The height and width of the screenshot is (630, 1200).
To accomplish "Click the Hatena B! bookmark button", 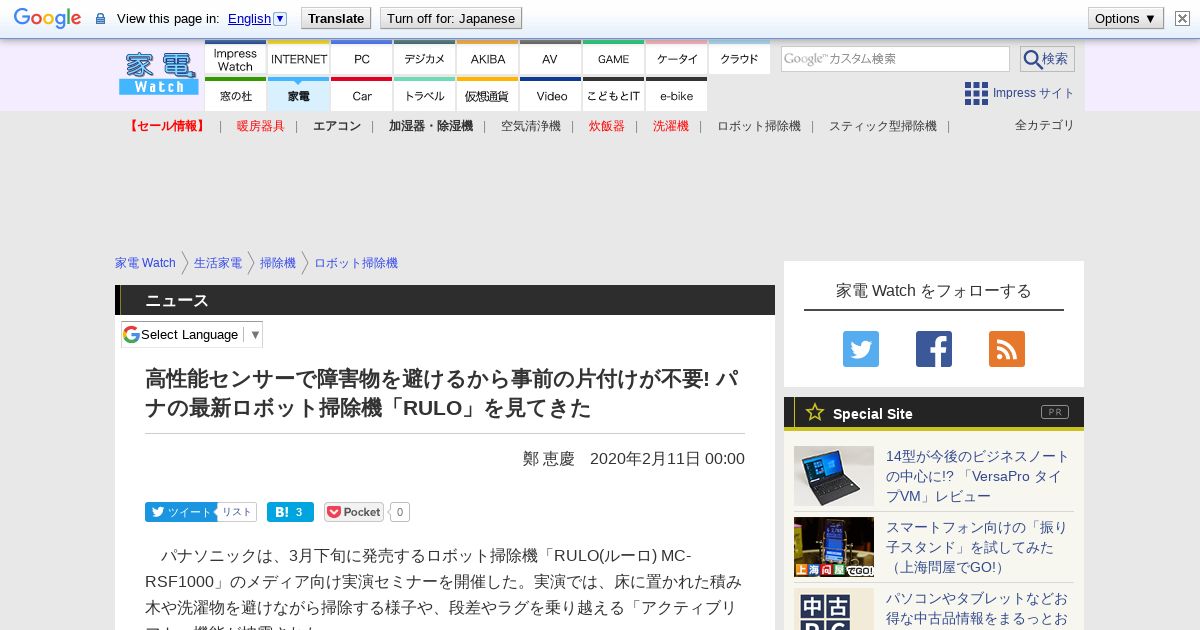I will click(290, 512).
